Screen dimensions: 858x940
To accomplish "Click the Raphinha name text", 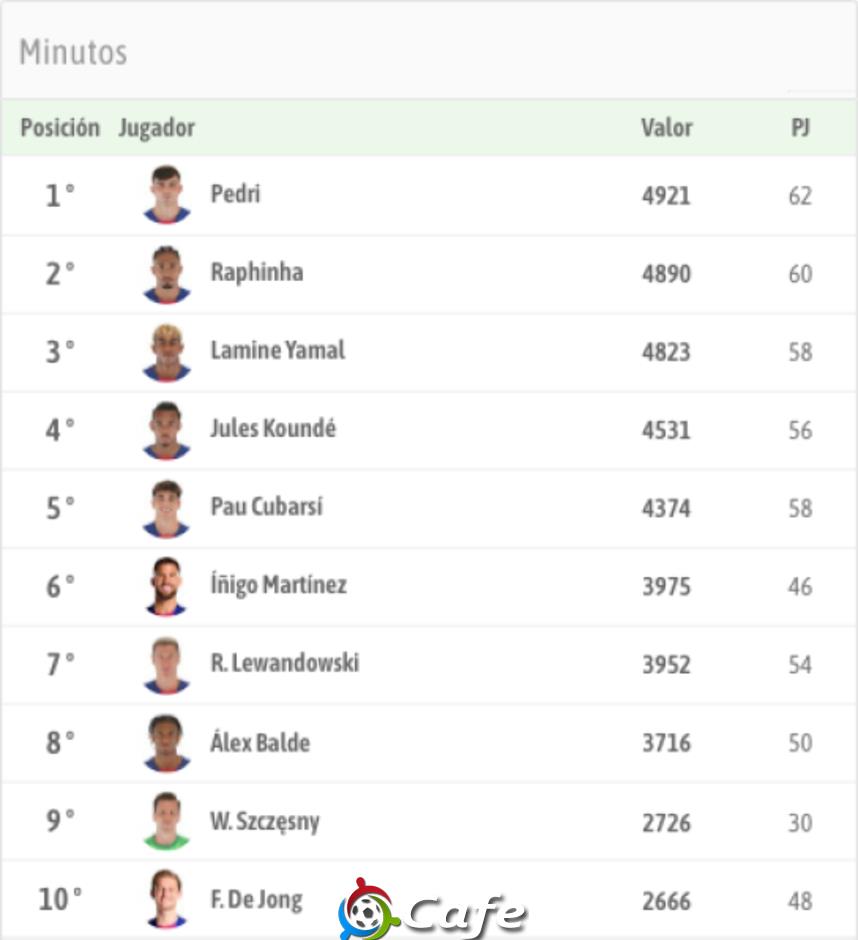I will click(257, 273).
